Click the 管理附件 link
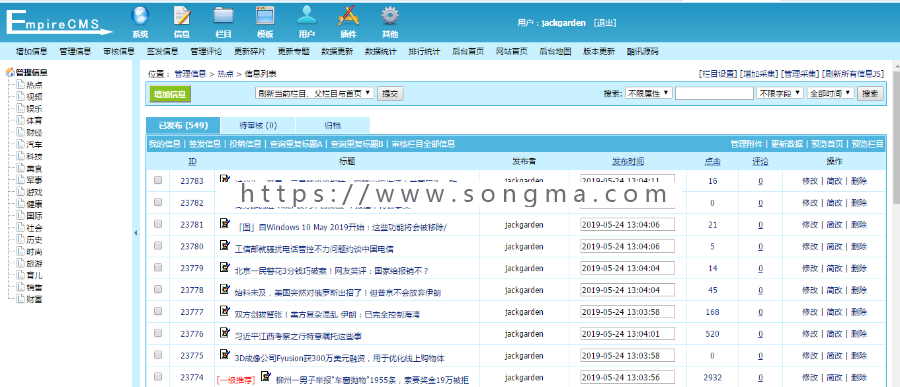This screenshot has width=900, height=387. pyautogui.click(x=746, y=144)
